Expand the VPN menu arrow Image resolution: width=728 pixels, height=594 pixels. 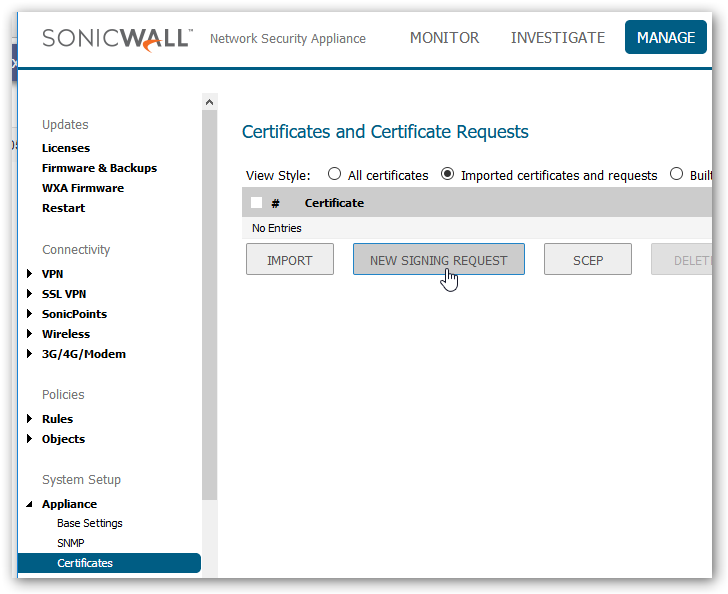(x=29, y=274)
